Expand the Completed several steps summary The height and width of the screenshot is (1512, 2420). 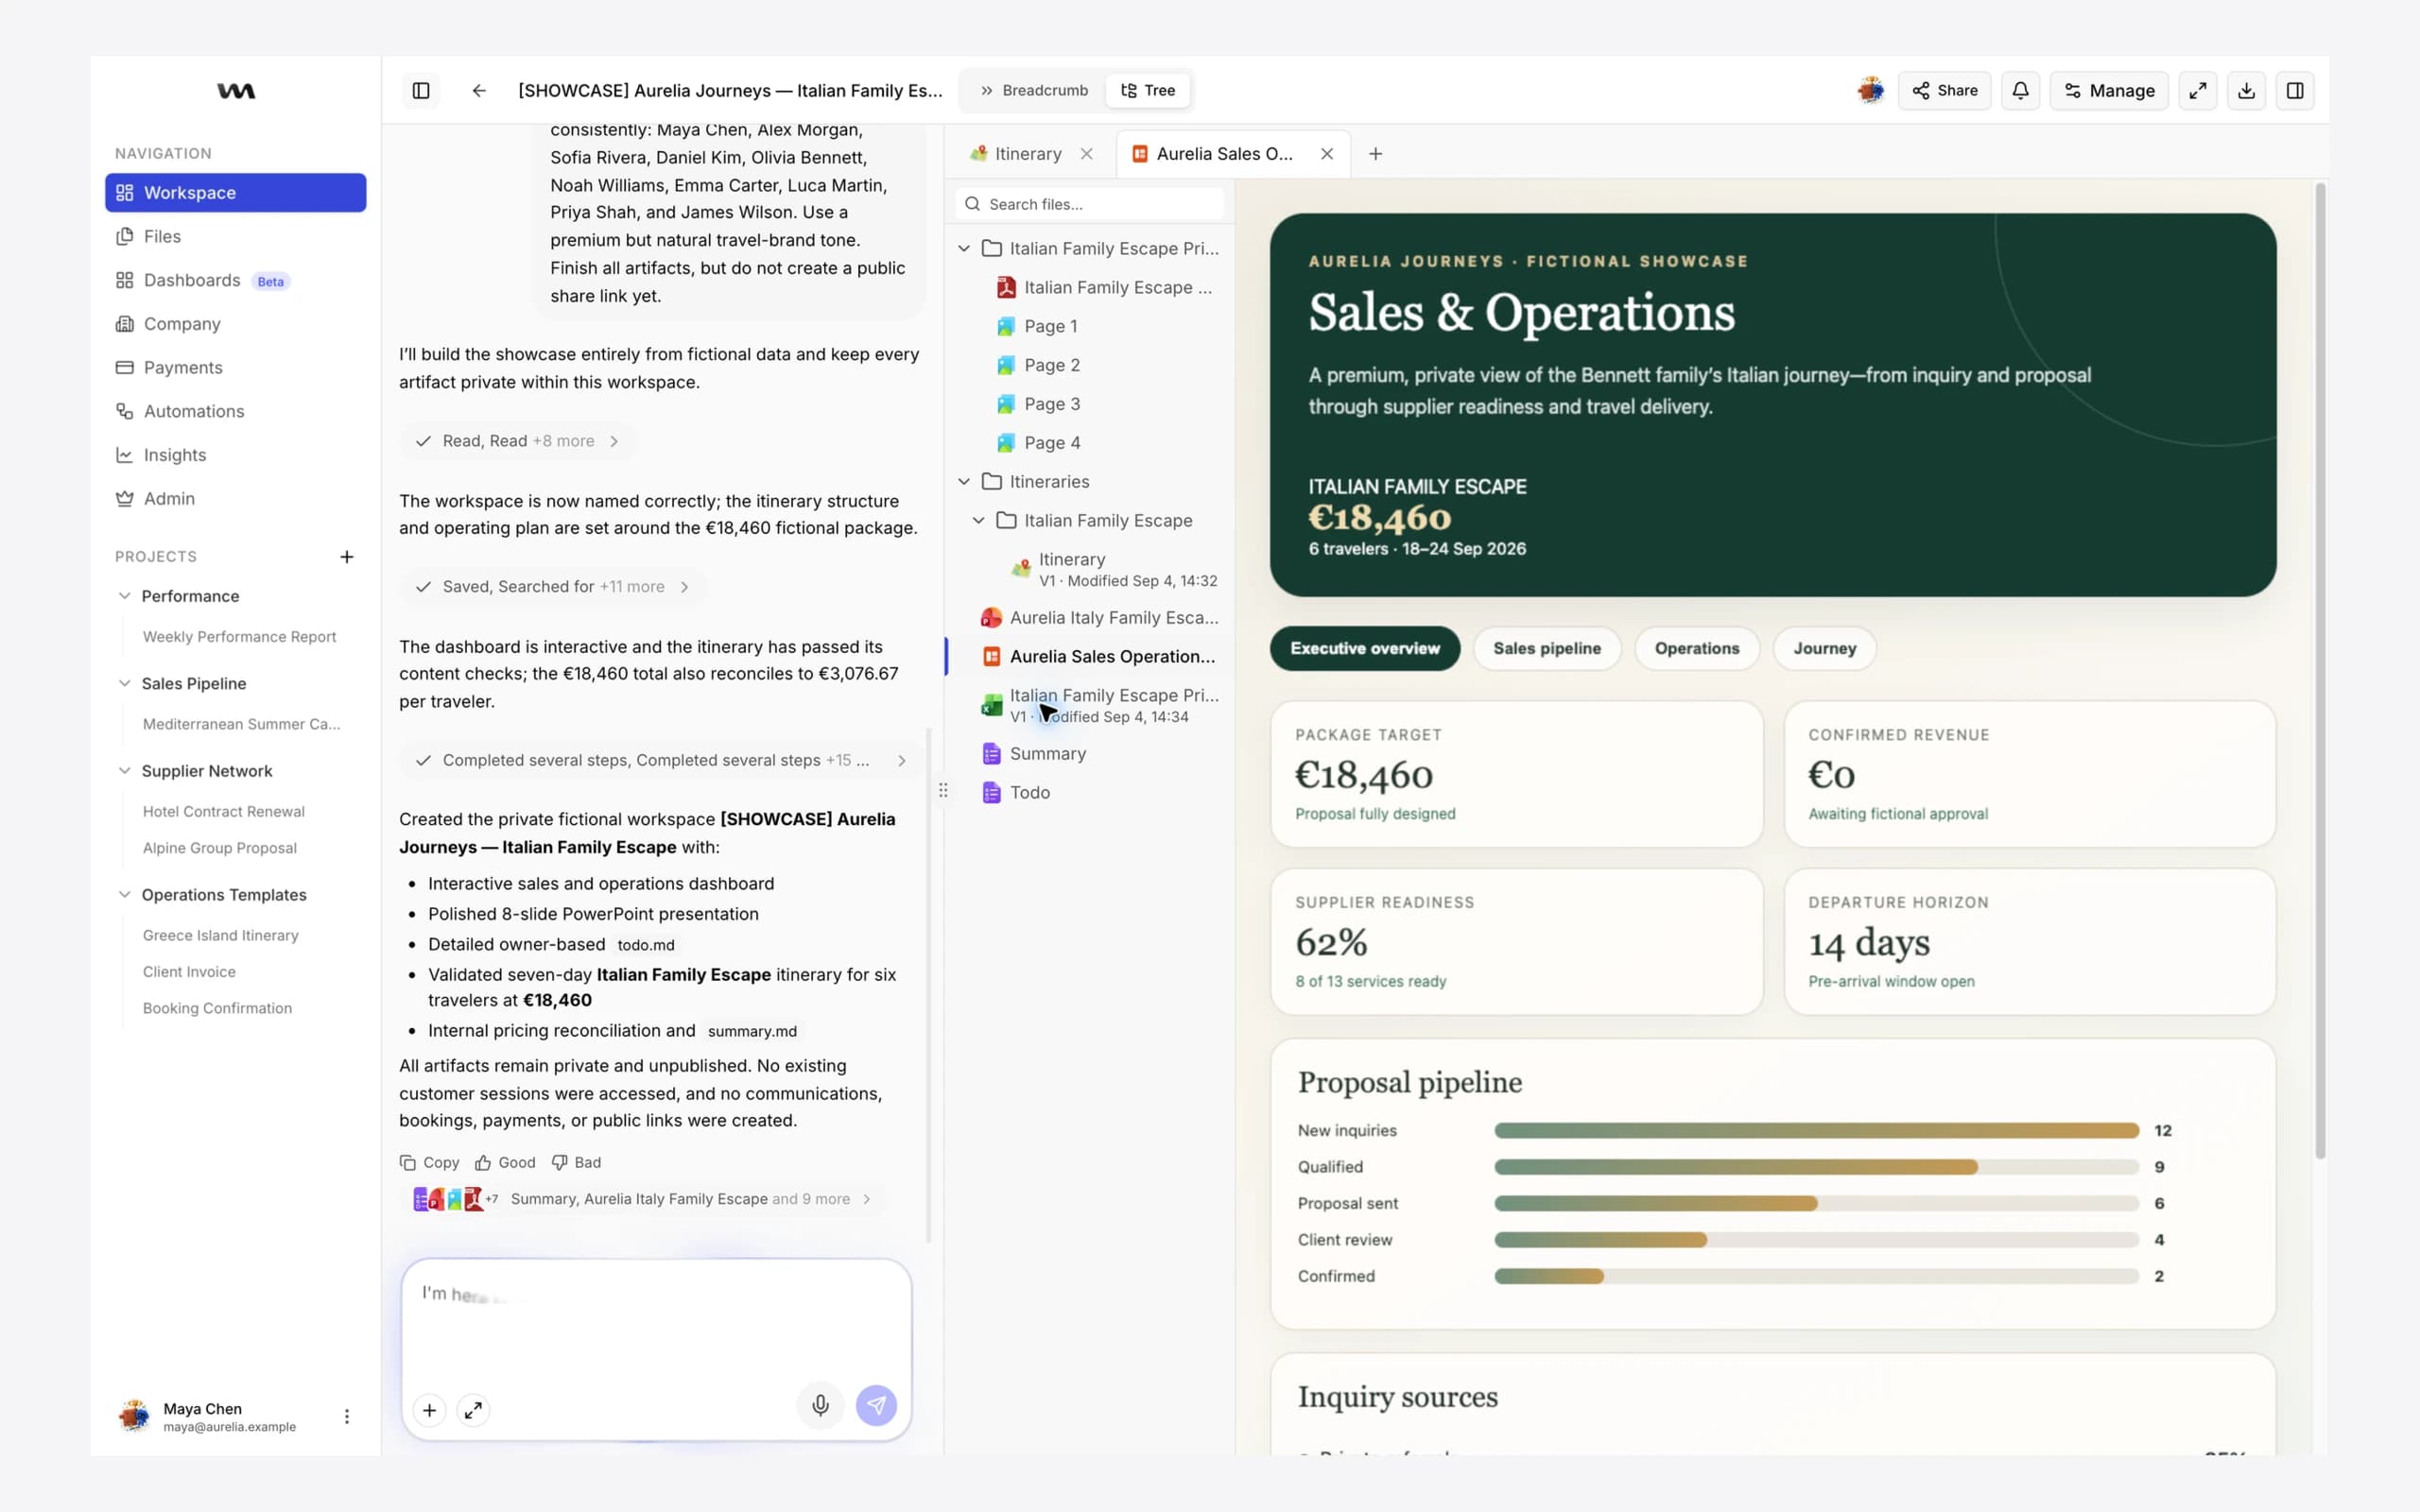point(660,761)
